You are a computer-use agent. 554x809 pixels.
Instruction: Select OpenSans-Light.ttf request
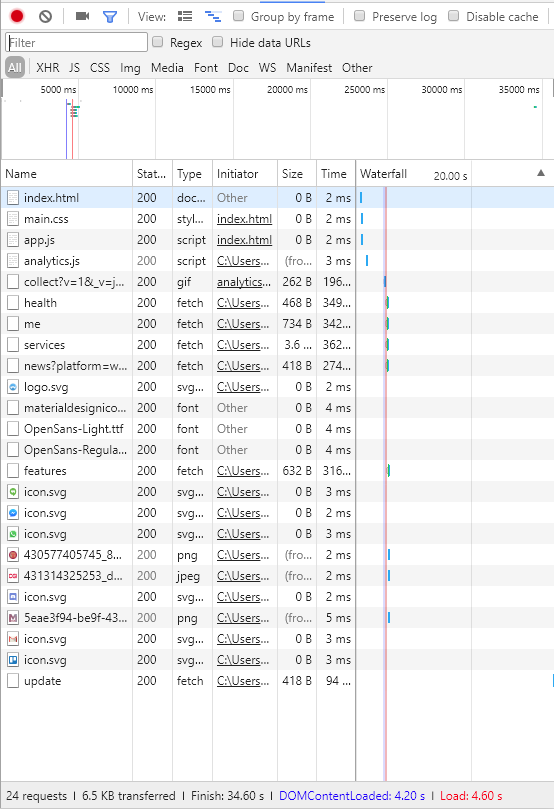click(x=277, y=429)
